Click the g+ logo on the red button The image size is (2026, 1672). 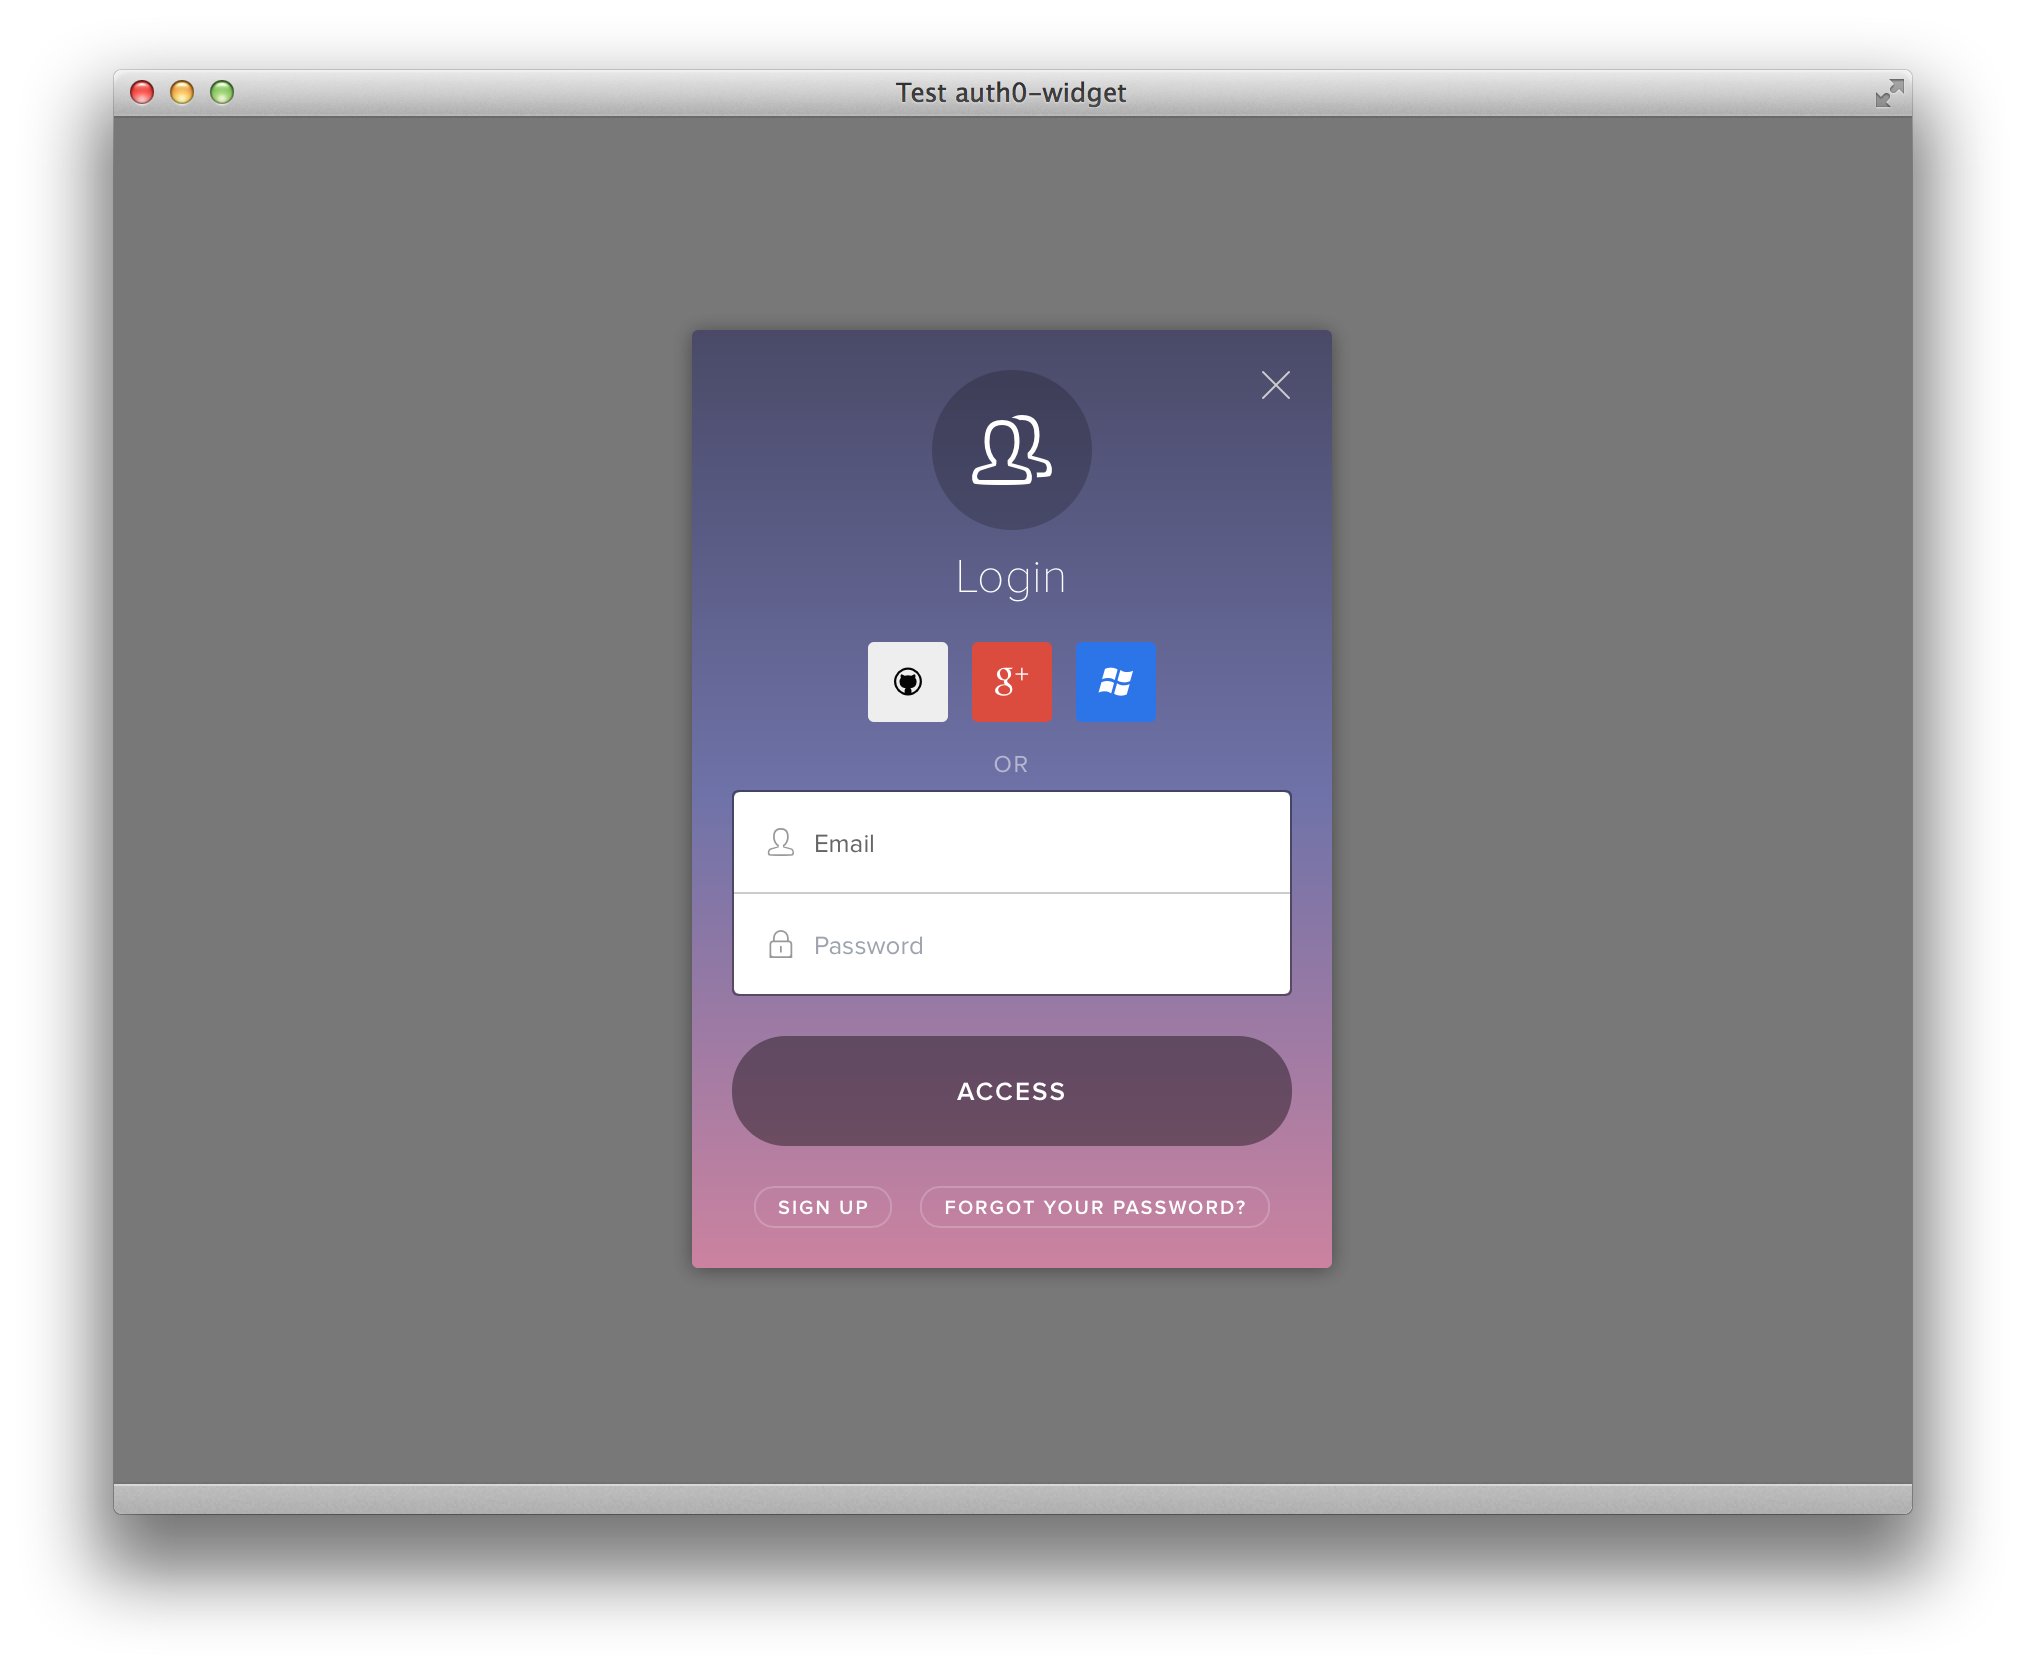coord(1012,682)
